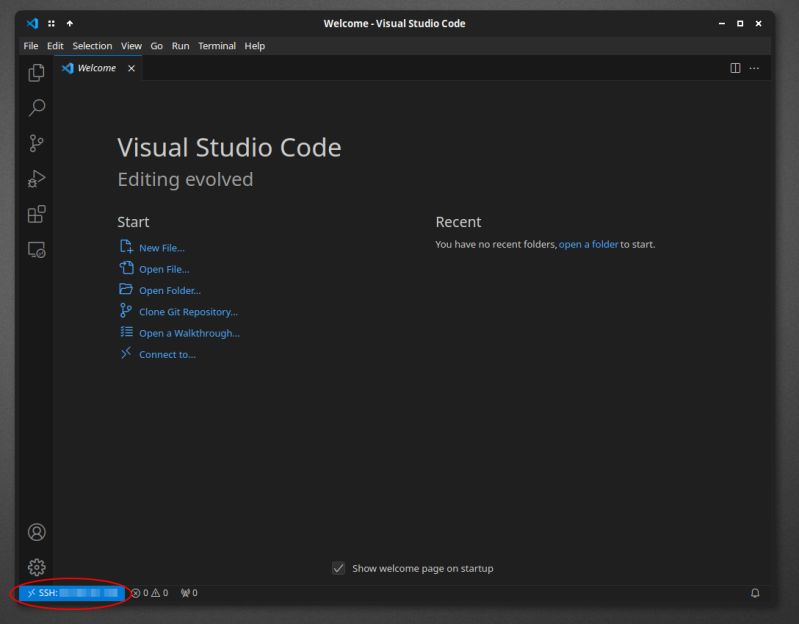Click the up arrow icon in title bar
Image resolution: width=799 pixels, height=624 pixels.
click(70, 23)
